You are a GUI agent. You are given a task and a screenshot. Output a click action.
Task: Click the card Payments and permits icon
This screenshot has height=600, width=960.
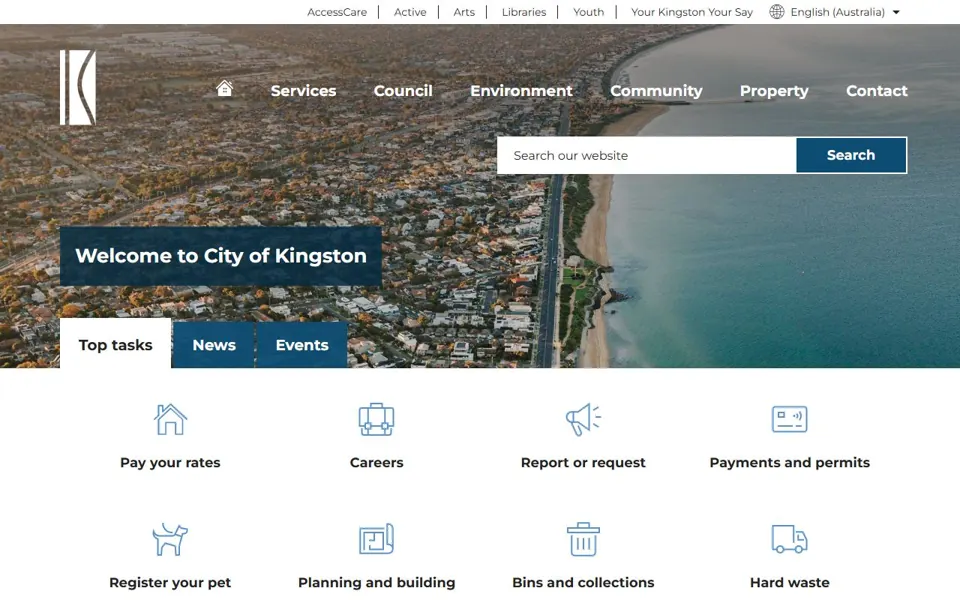(789, 419)
